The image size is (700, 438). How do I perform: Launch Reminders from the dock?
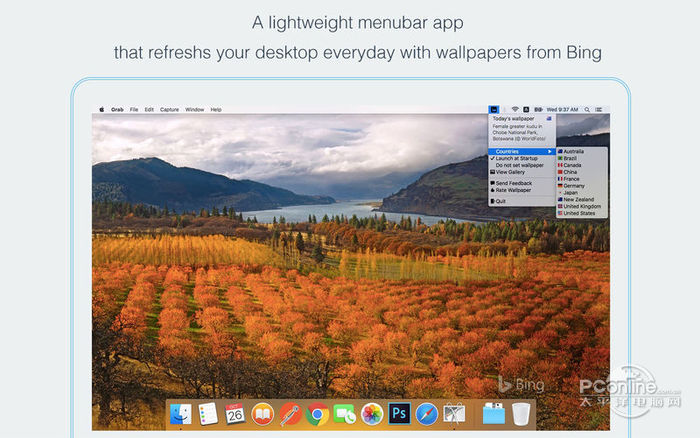pos(208,414)
